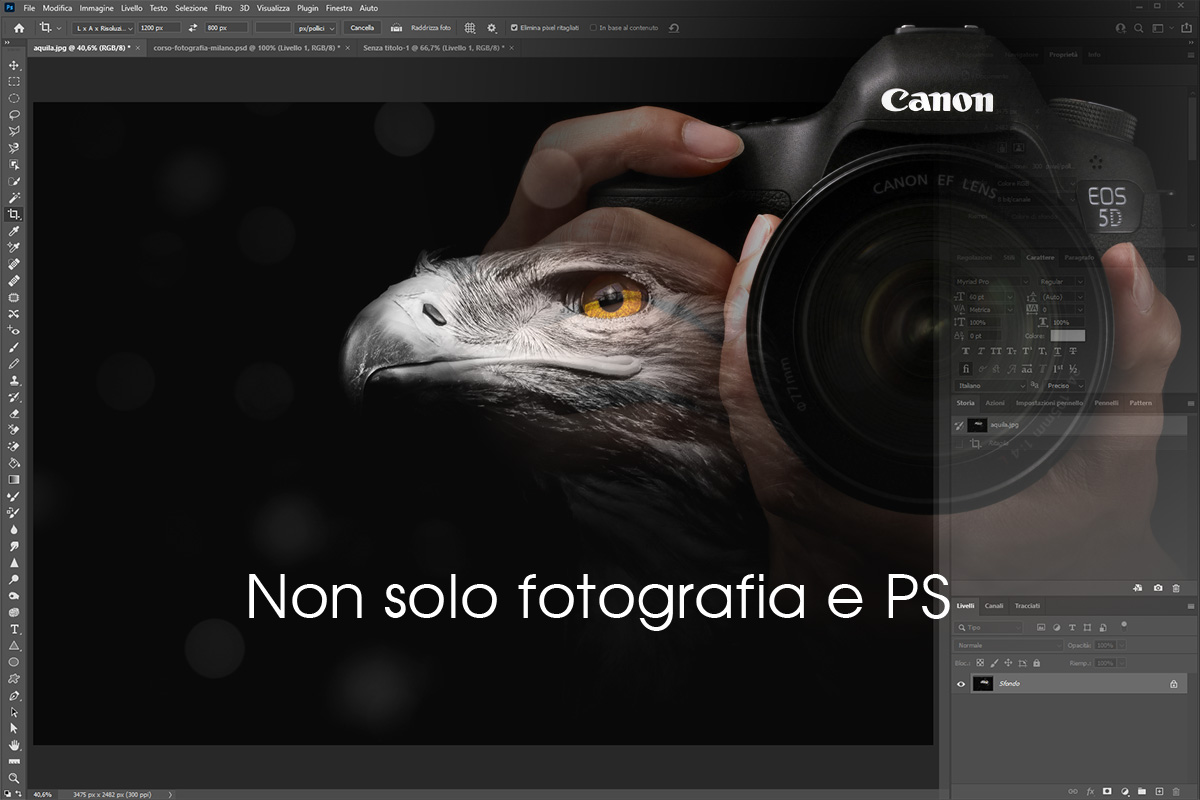
Task: Select the Elliptical Marquee tool
Action: pos(14,98)
